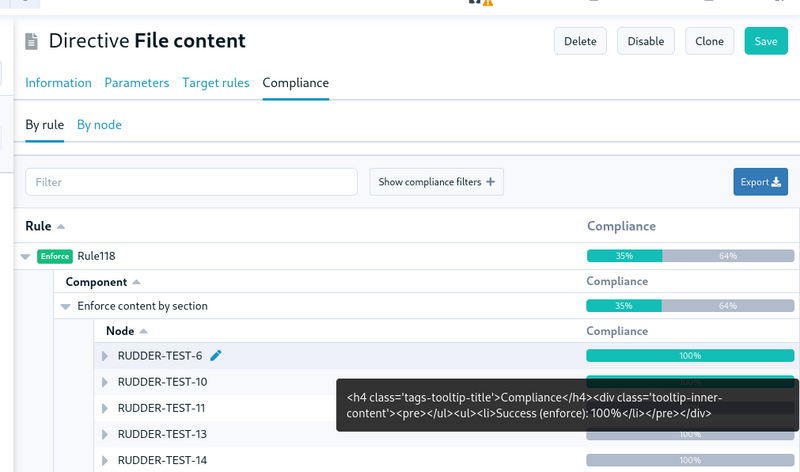This screenshot has height=472, width=800.
Task: Click the top-level Compliance column header
Action: (x=621, y=226)
